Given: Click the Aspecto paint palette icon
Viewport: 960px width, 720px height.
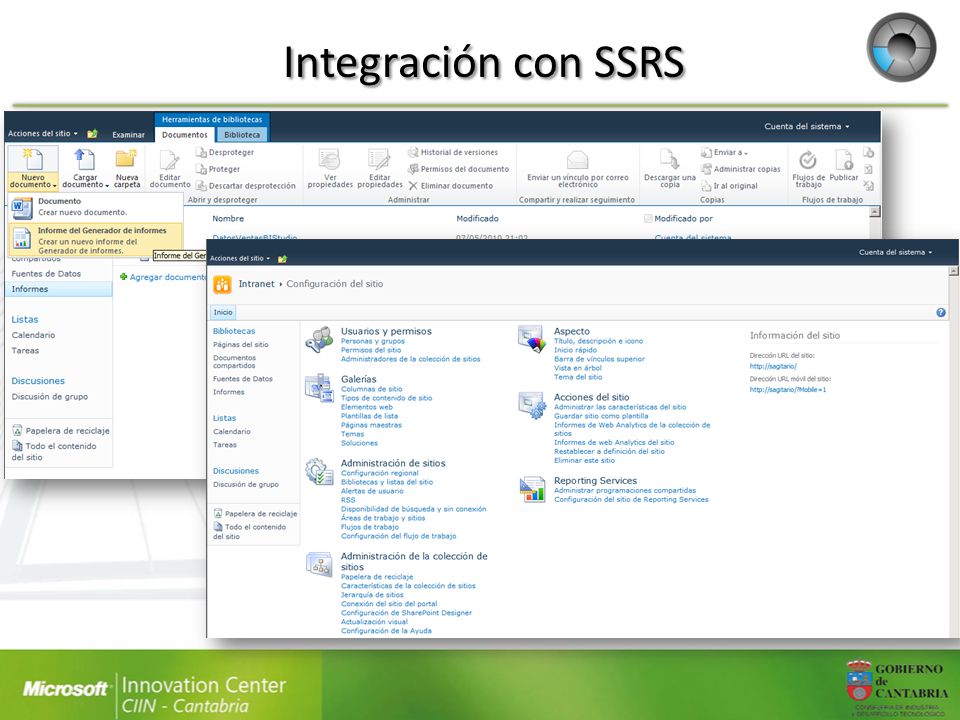Looking at the screenshot, I should tap(531, 339).
